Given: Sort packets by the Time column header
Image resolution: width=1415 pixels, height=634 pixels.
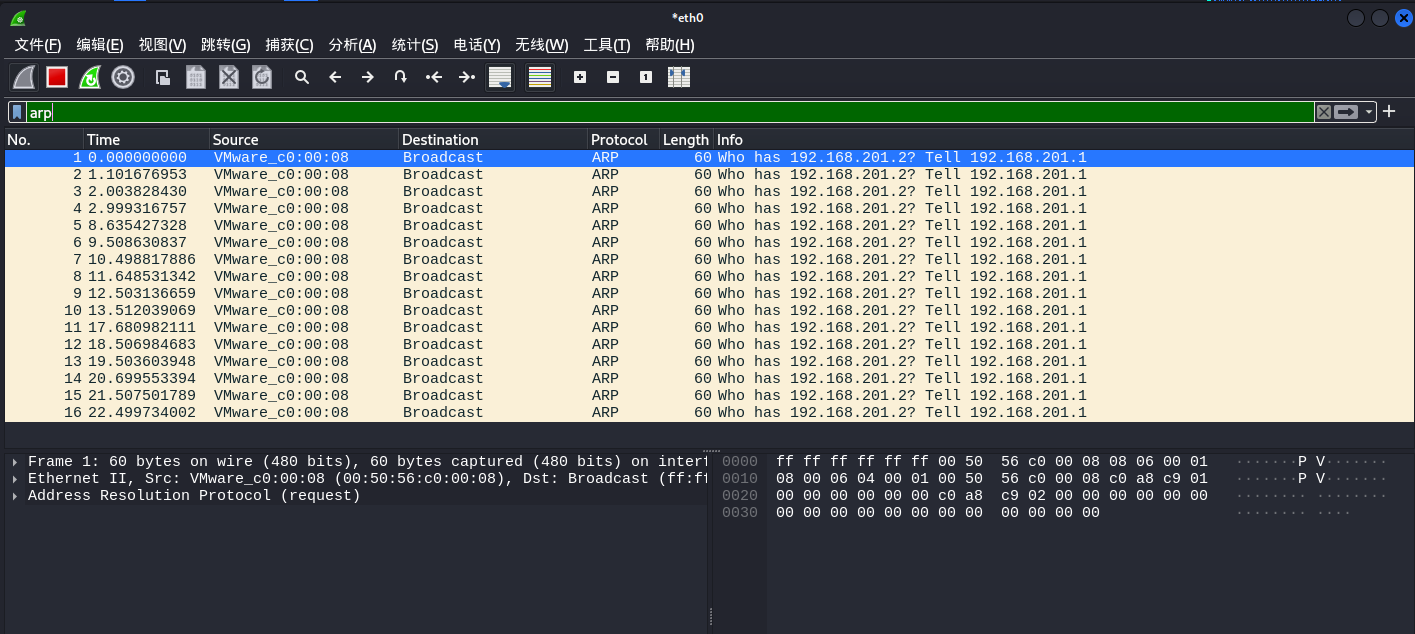Looking at the screenshot, I should (x=146, y=140).
